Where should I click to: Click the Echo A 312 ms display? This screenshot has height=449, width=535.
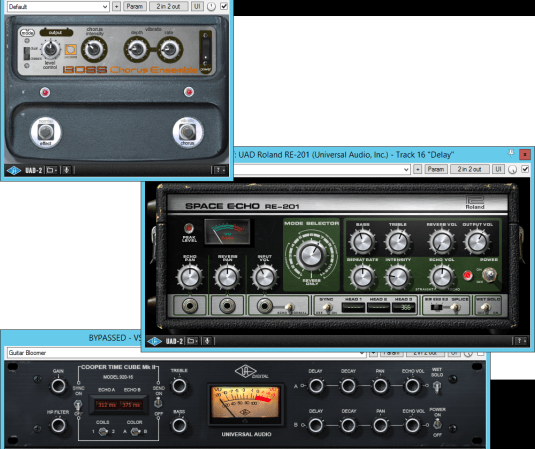(107, 405)
